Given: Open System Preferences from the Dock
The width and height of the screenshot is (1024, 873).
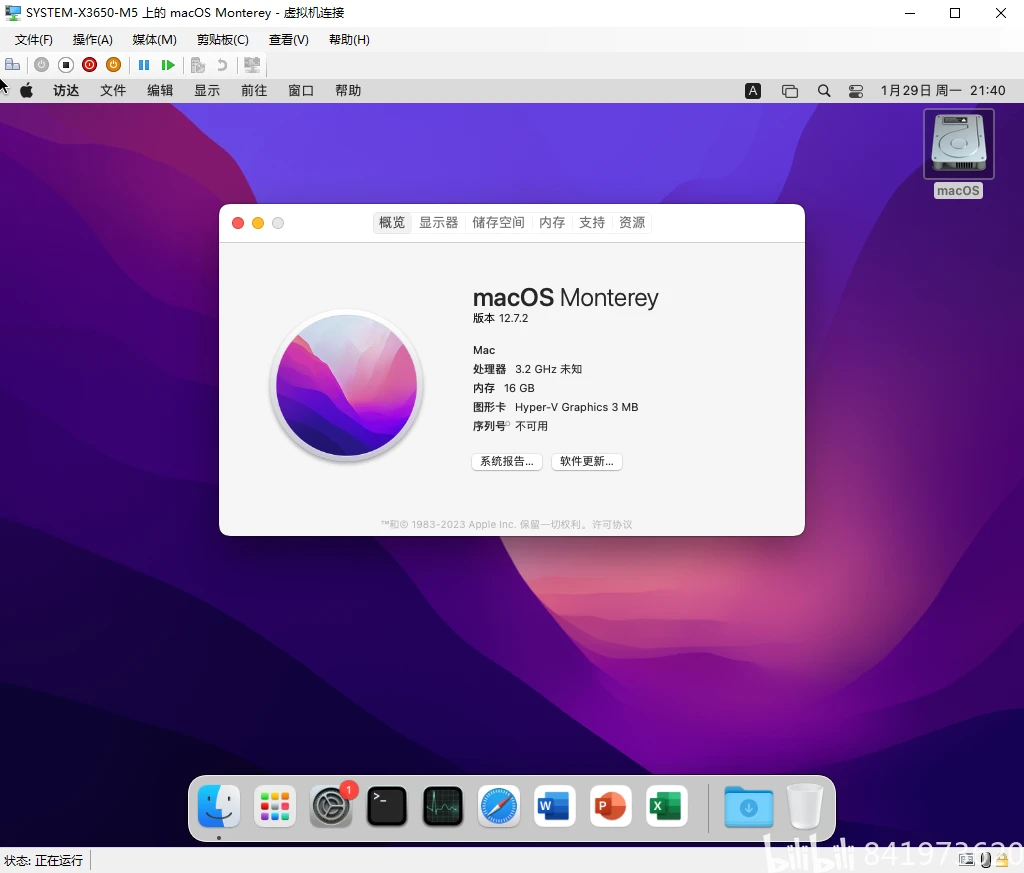Looking at the screenshot, I should point(331,806).
